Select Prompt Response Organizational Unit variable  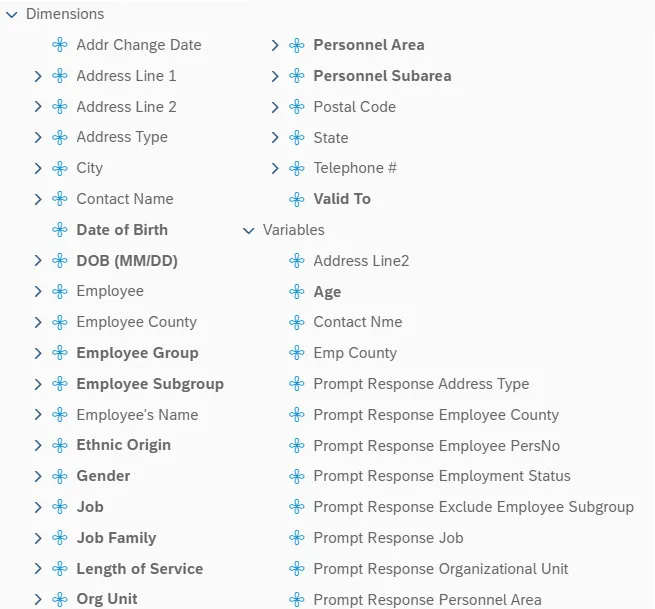click(x=440, y=569)
